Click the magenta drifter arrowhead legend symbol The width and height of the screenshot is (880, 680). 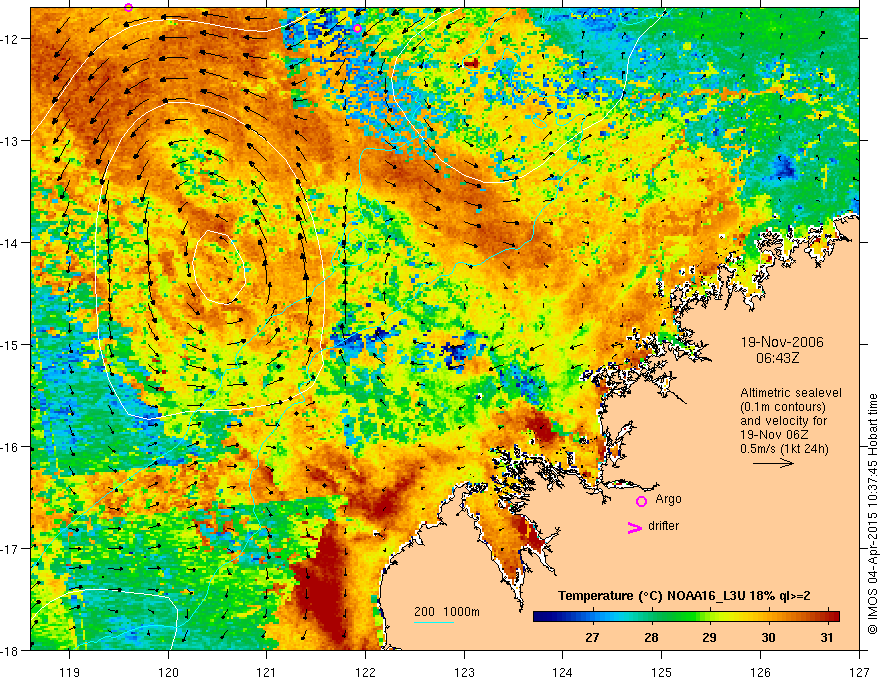(635, 527)
